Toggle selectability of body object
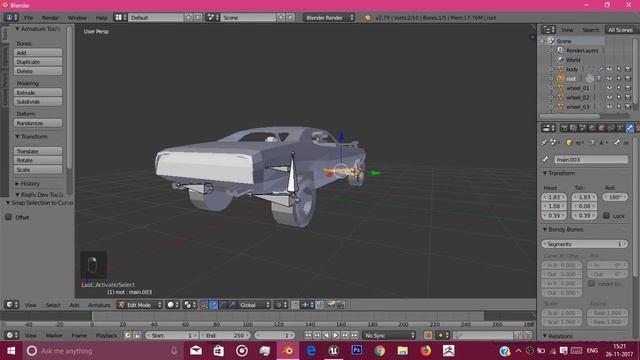640x360 pixels. [619, 69]
